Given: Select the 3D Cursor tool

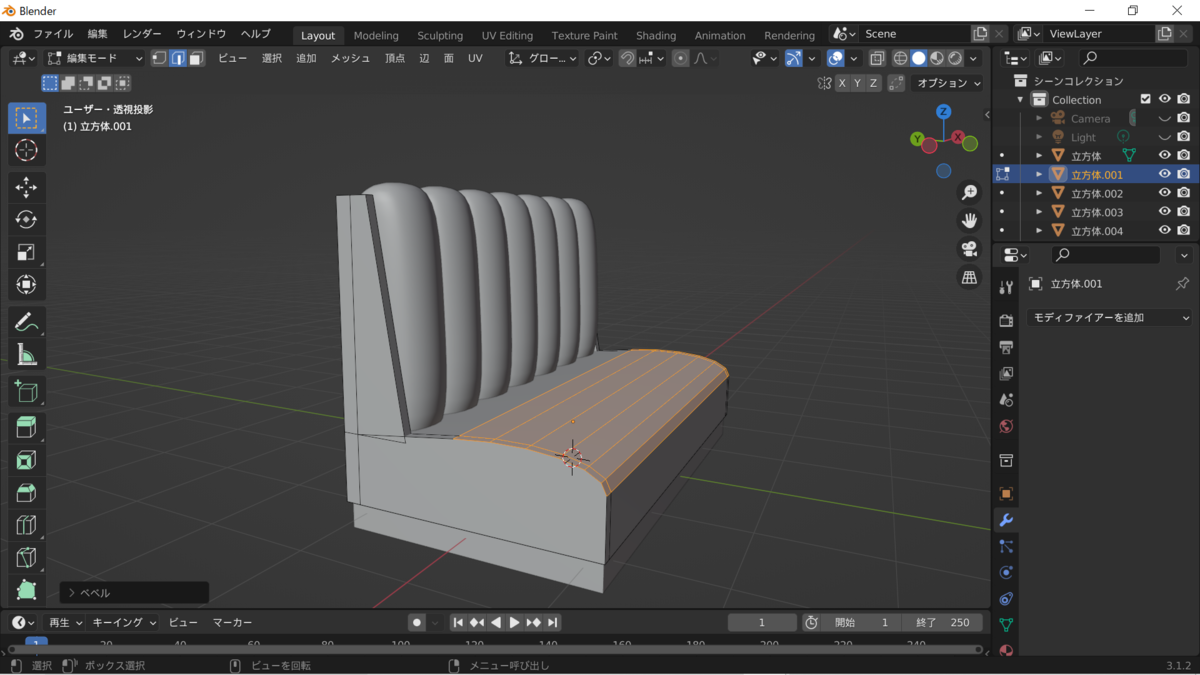Looking at the screenshot, I should [27, 150].
